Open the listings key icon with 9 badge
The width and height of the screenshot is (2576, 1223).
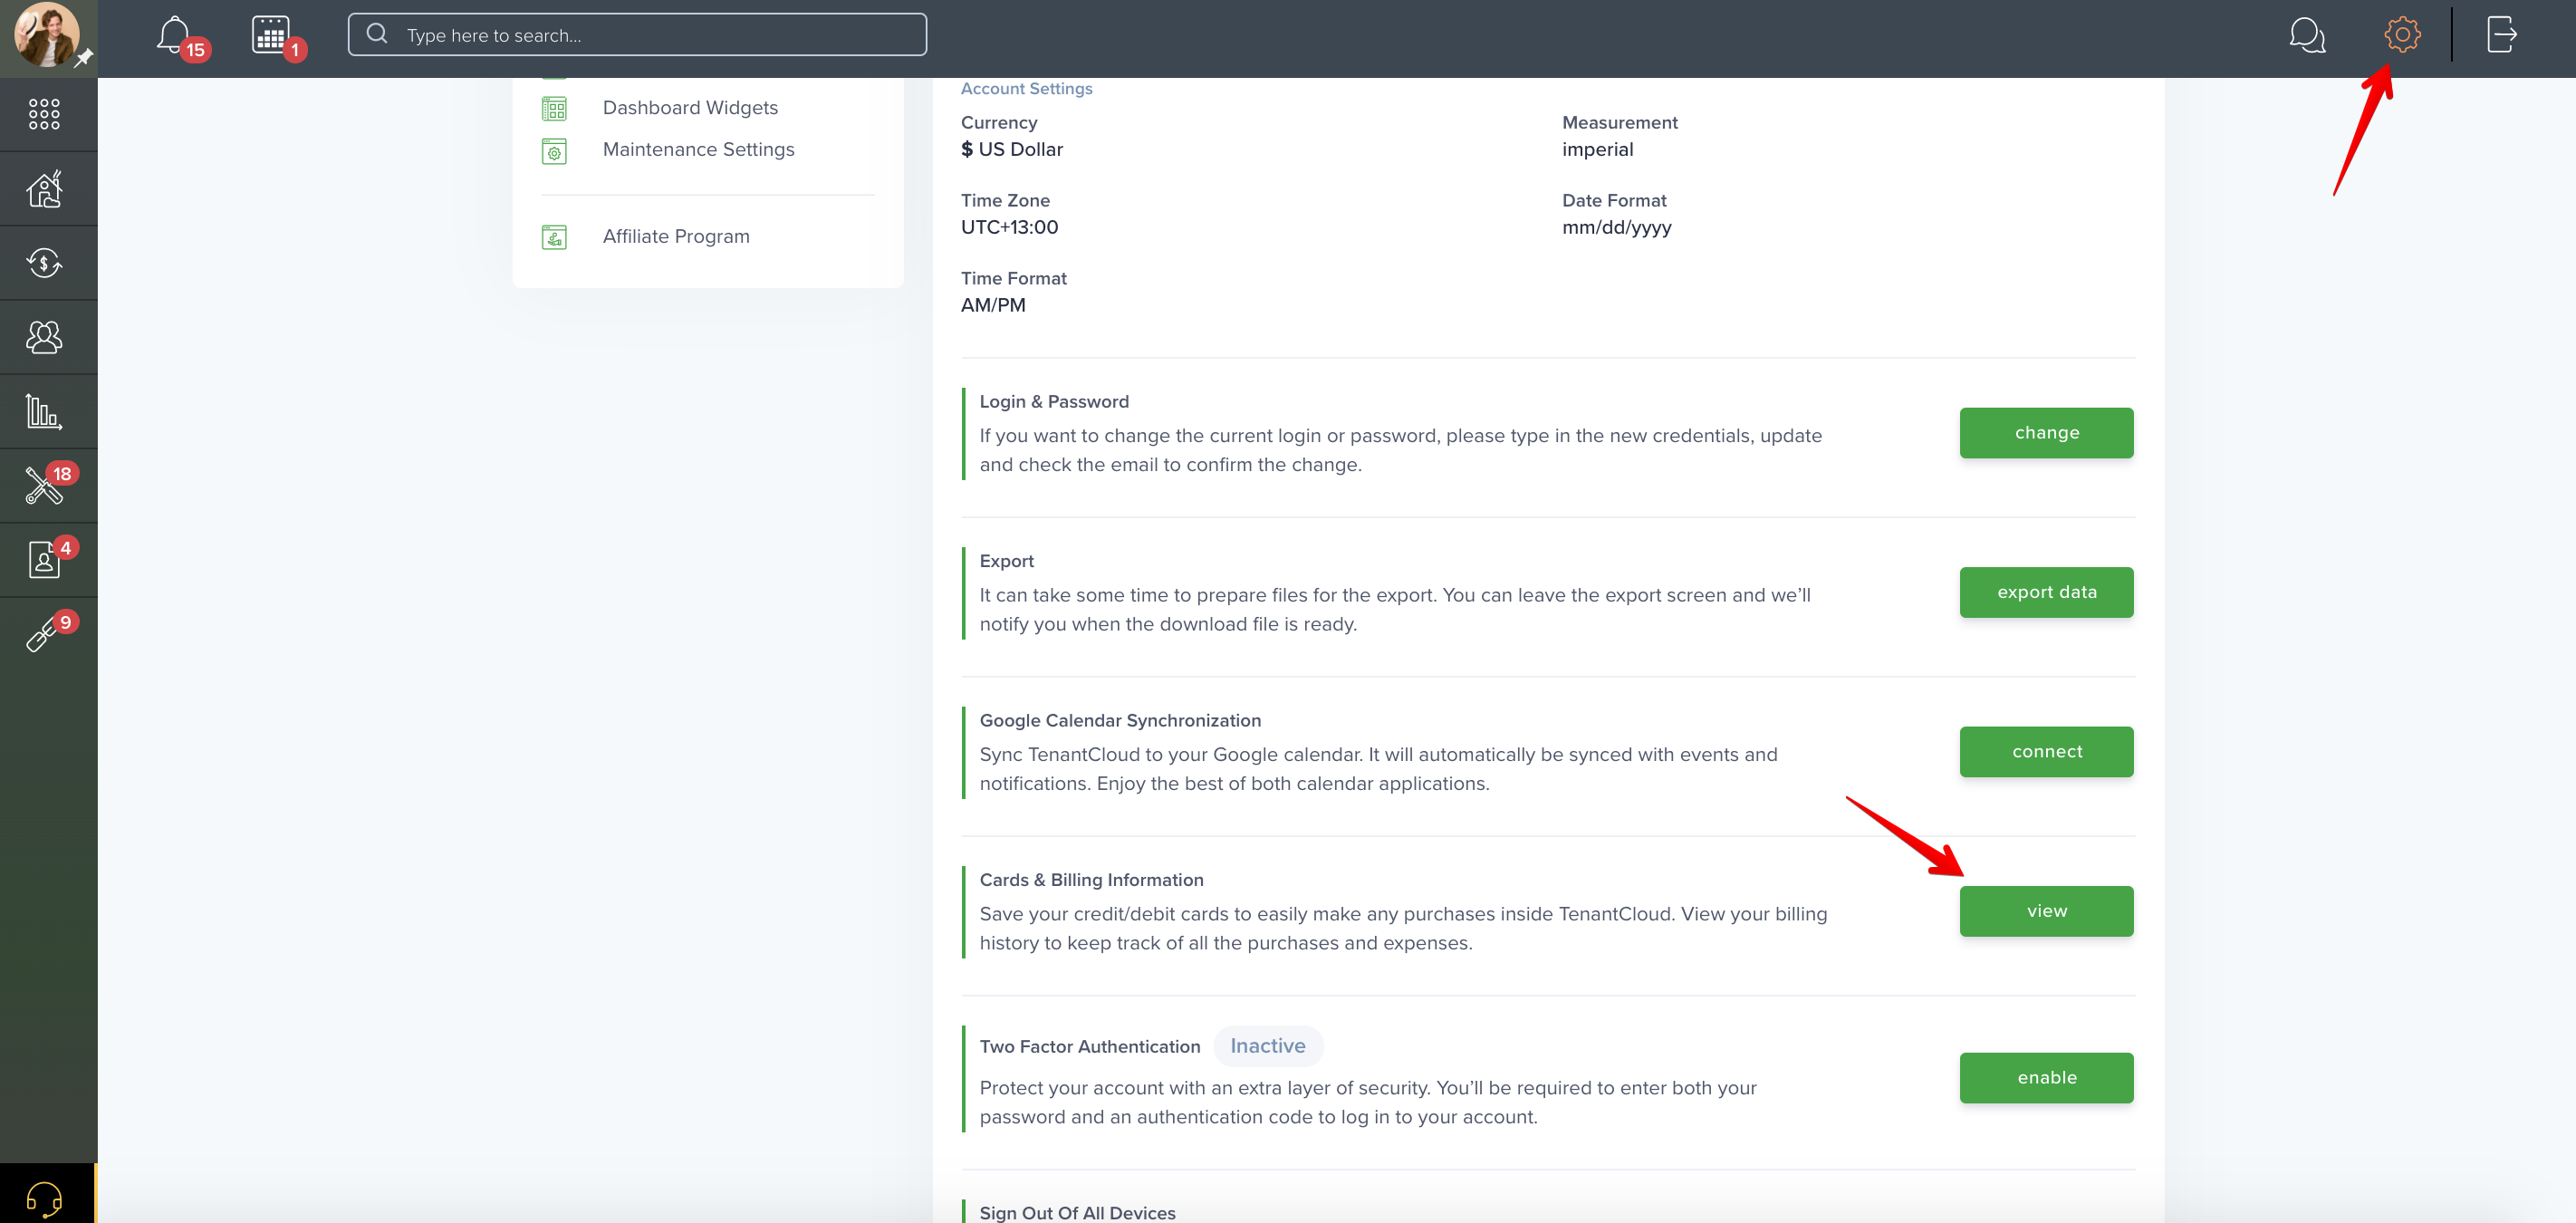(42, 635)
